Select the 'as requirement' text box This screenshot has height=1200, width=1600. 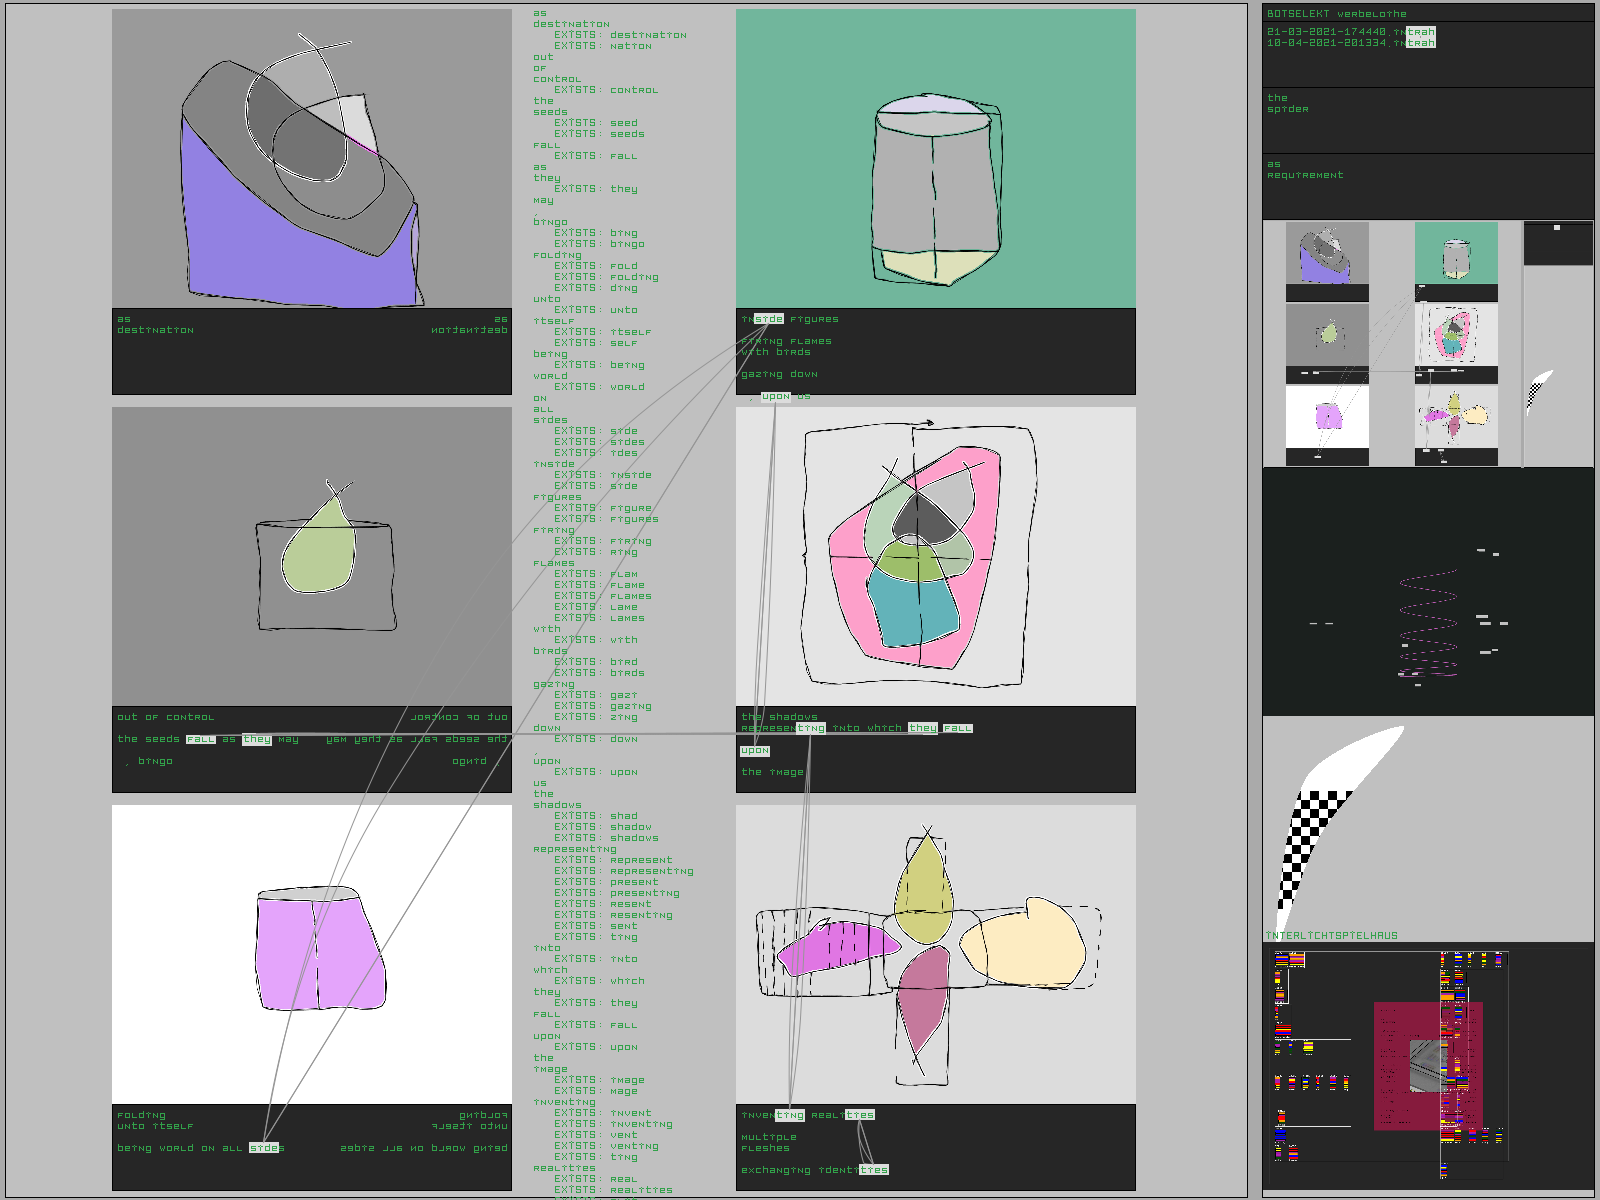coord(1427,185)
